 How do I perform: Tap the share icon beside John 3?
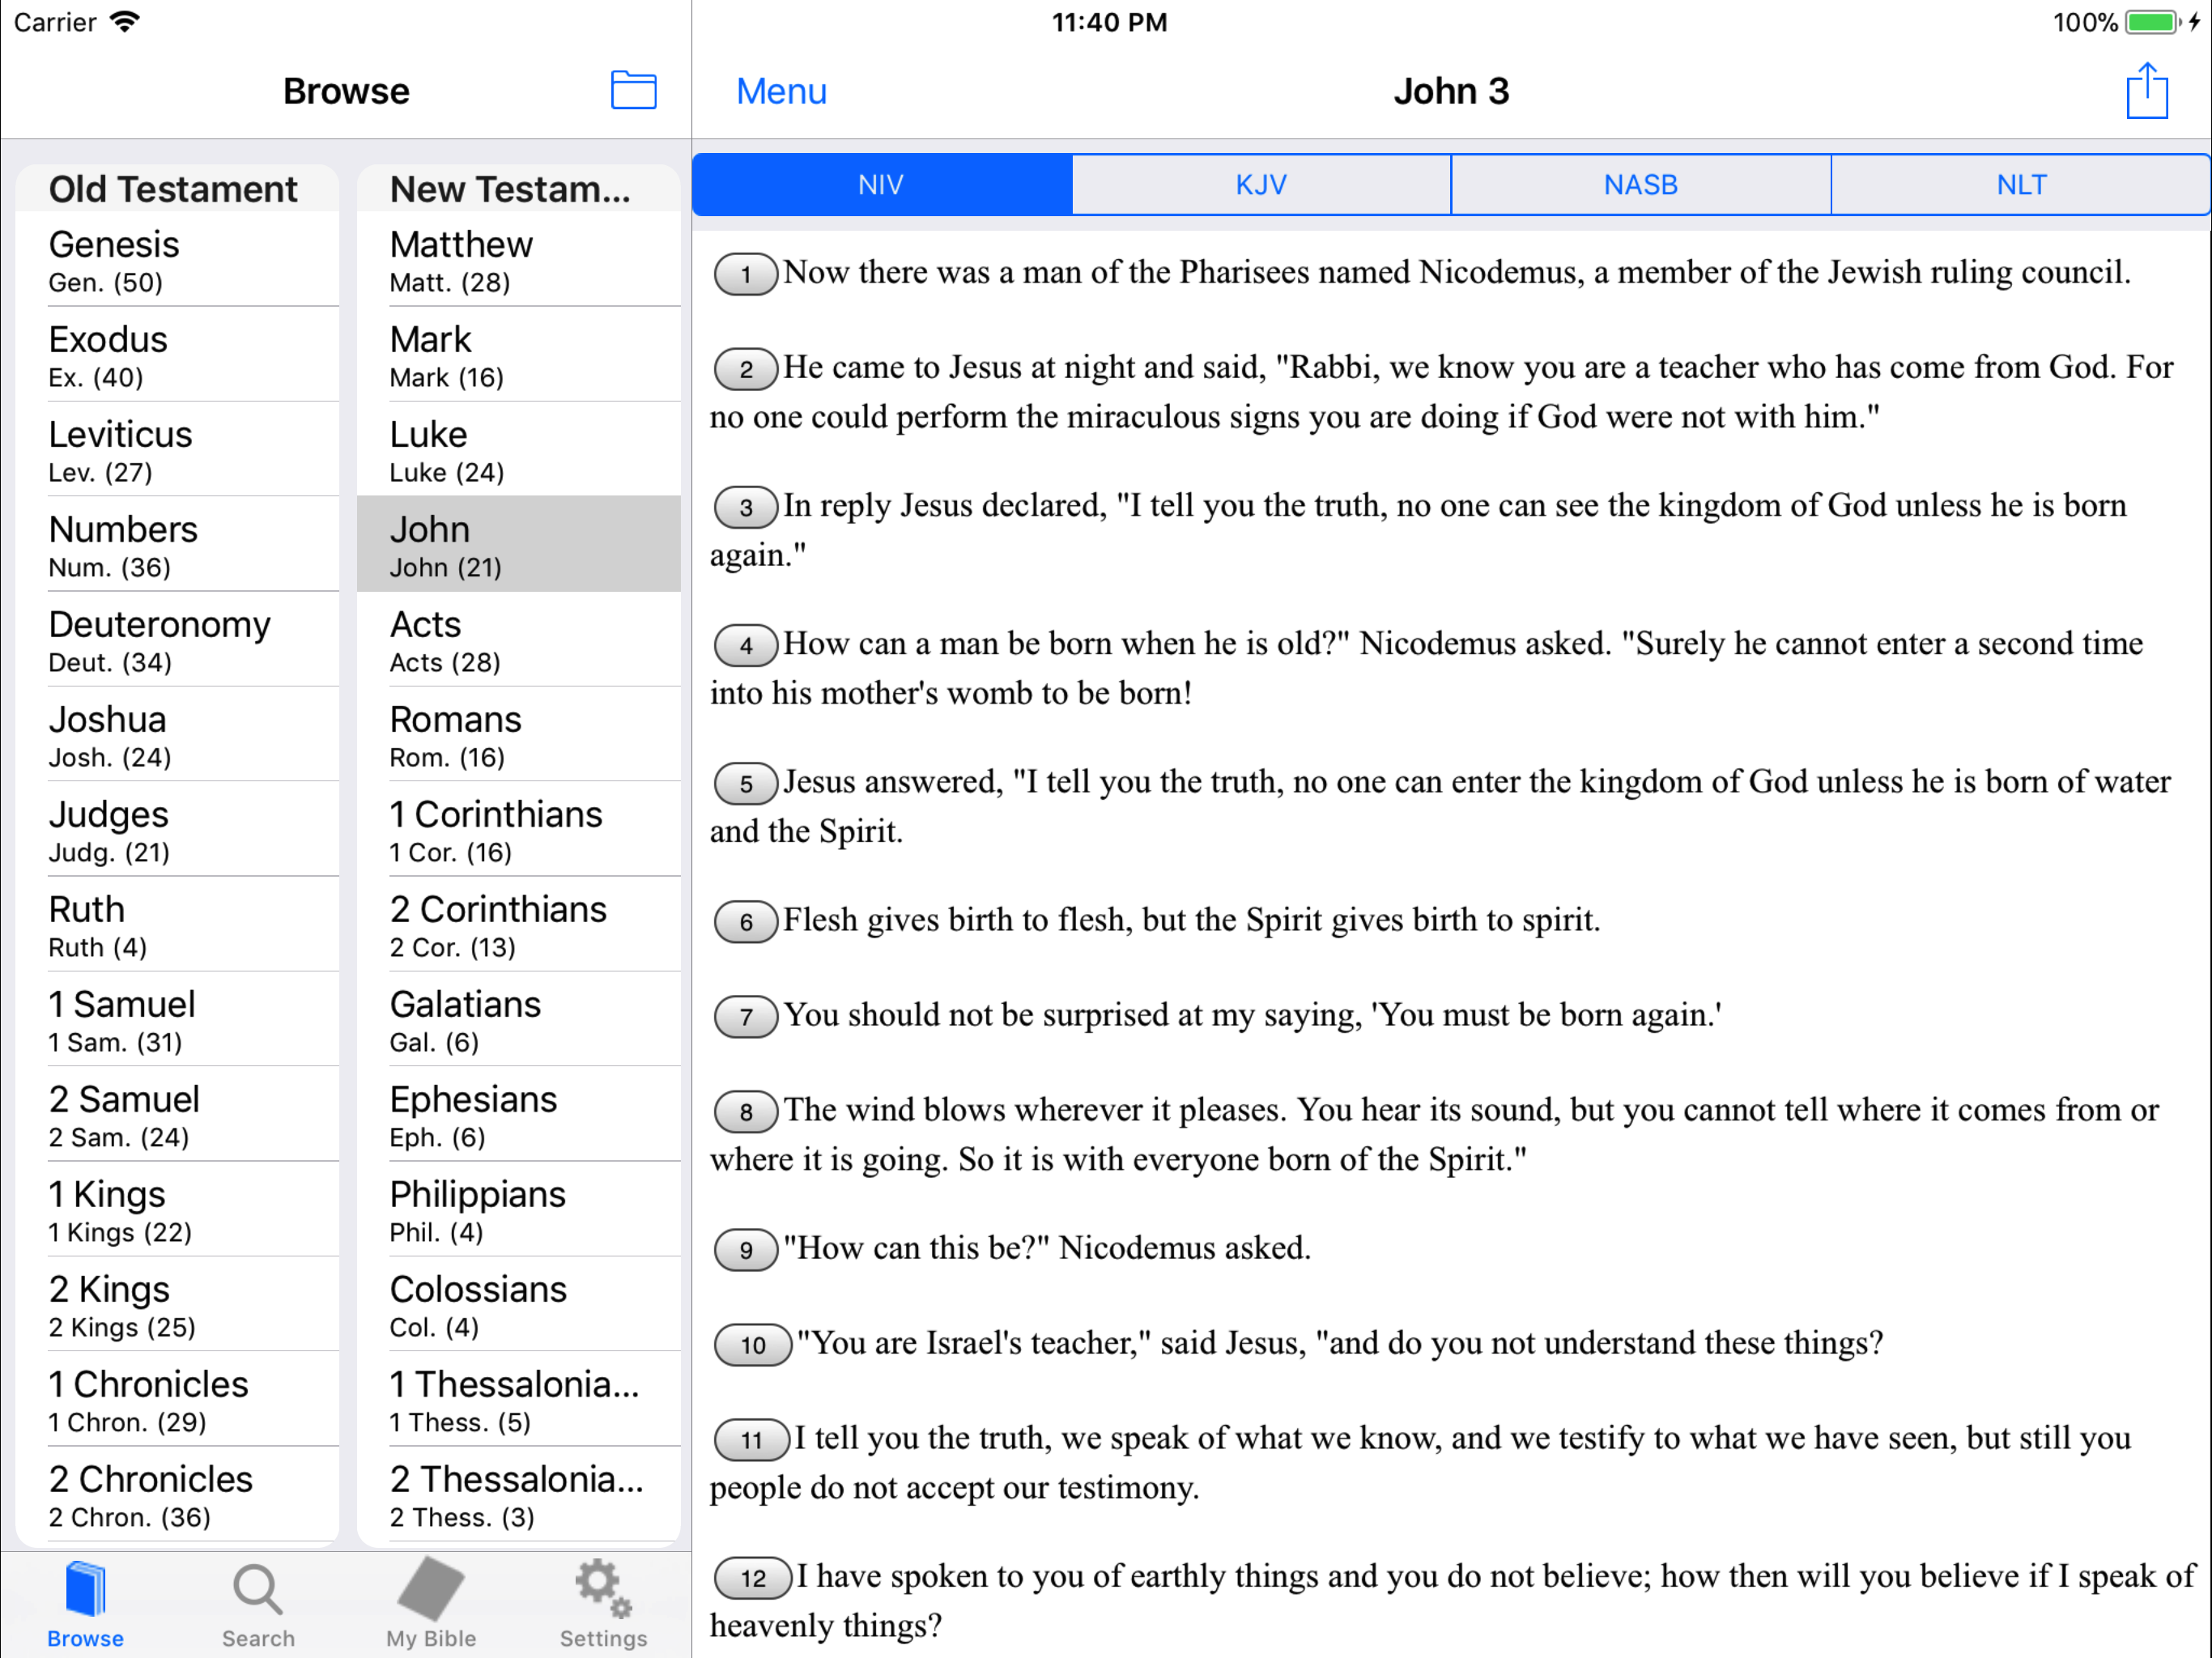coord(2146,91)
